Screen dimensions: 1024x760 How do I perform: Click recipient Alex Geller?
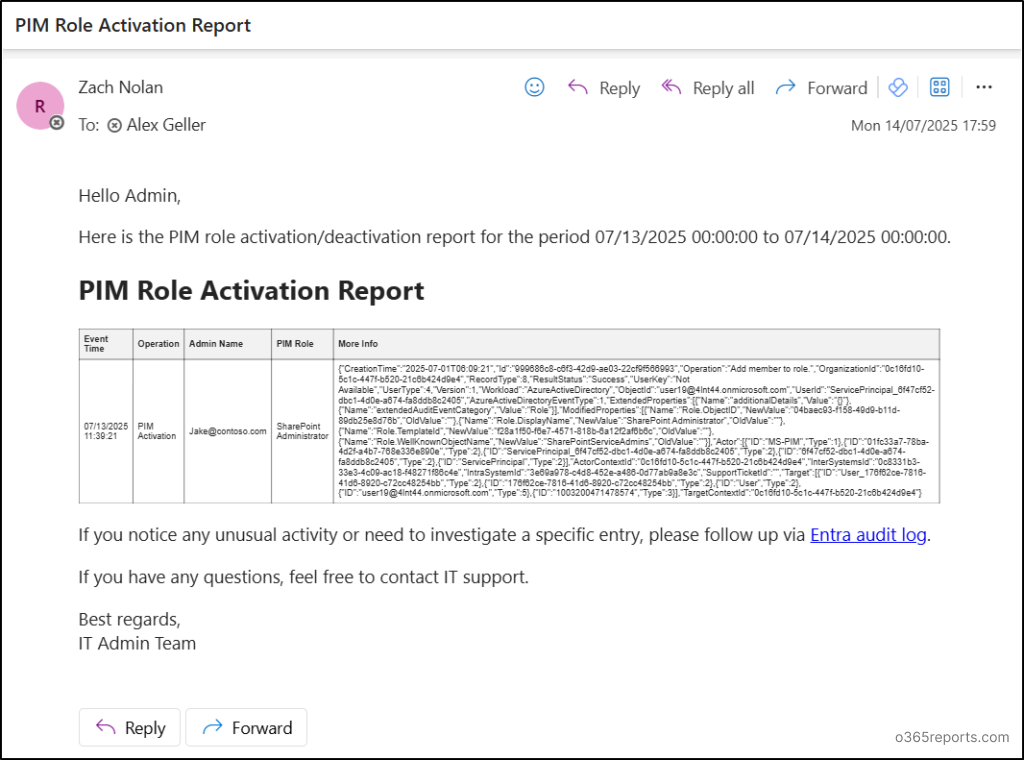pyautogui.click(x=166, y=125)
